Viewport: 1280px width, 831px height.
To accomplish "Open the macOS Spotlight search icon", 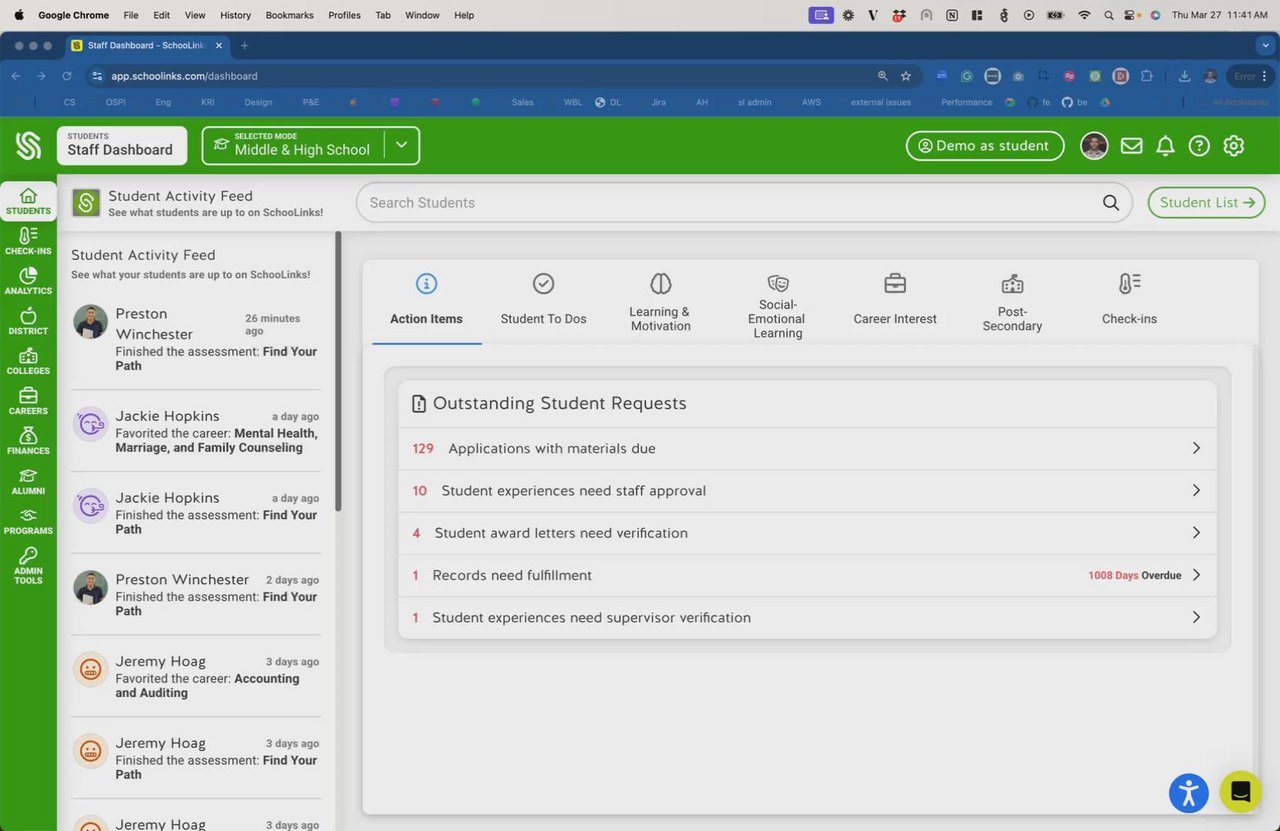I will 1109,15.
